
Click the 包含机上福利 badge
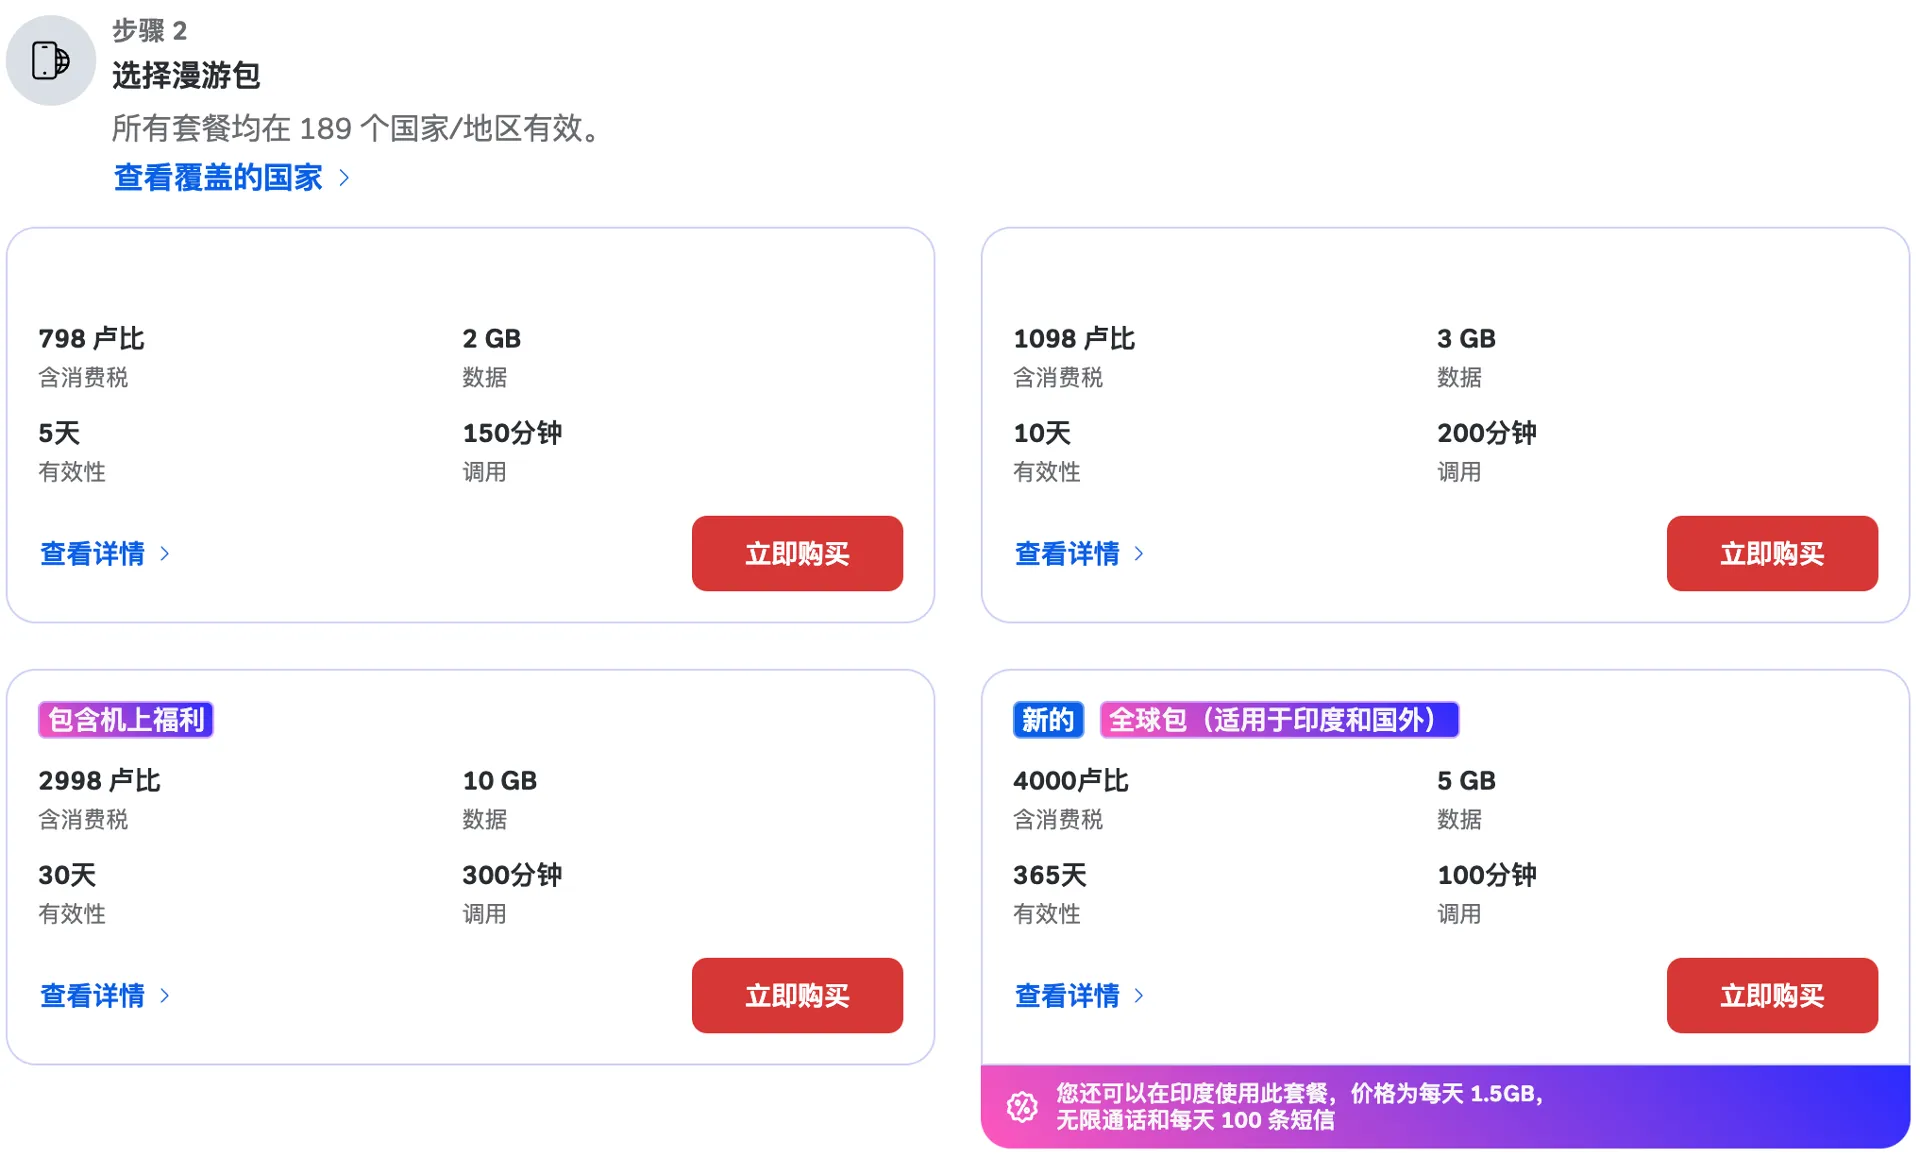tap(124, 719)
